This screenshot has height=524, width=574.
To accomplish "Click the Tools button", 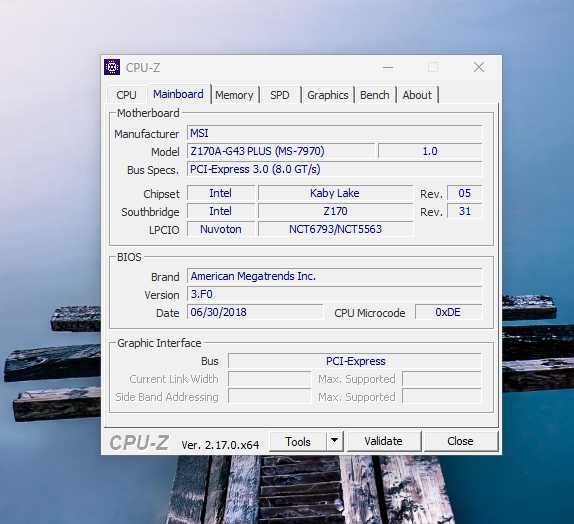I will (298, 442).
